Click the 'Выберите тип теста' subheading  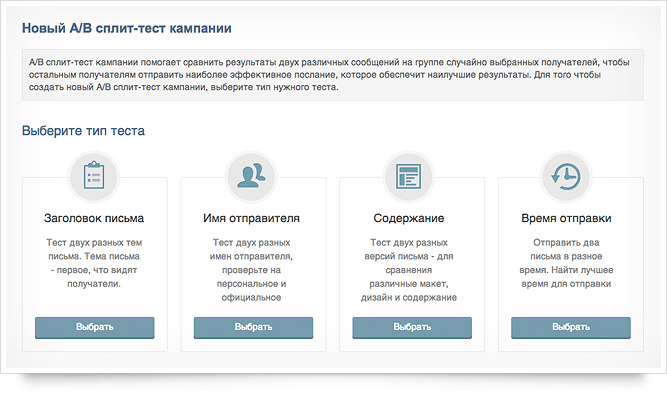[x=83, y=131]
